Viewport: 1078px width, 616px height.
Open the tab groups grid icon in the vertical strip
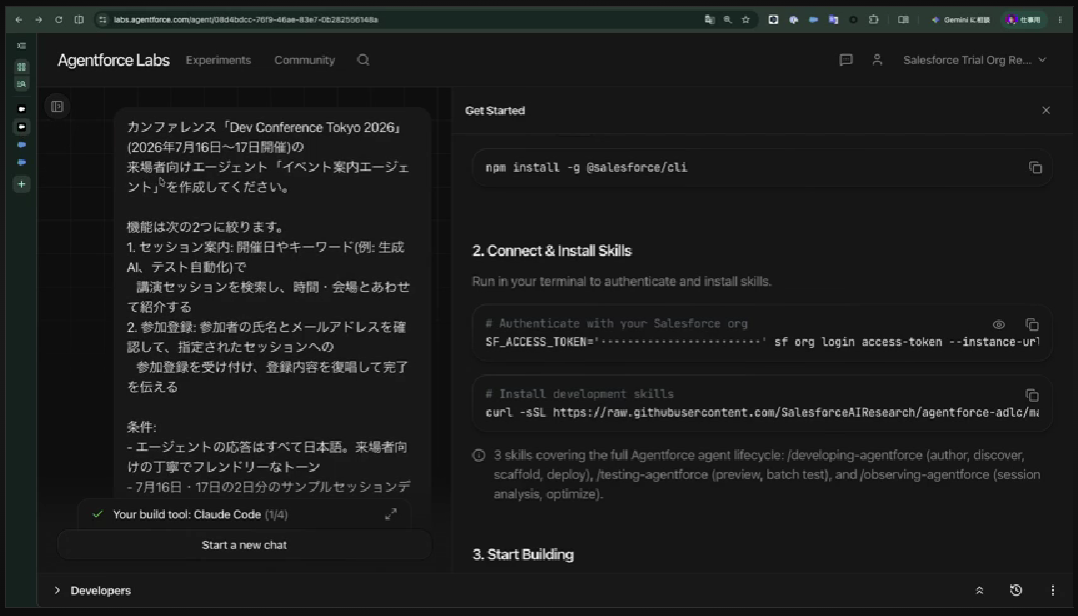[x=21, y=67]
